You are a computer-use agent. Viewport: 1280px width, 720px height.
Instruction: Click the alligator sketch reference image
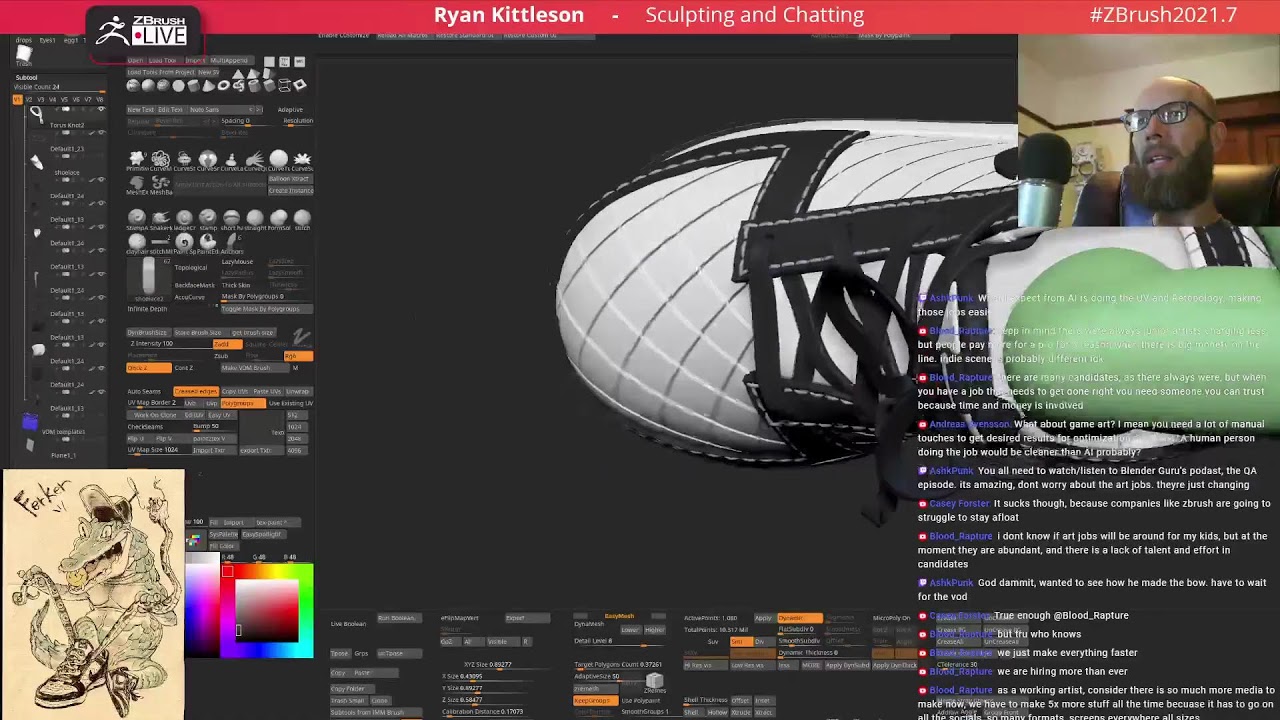93,594
